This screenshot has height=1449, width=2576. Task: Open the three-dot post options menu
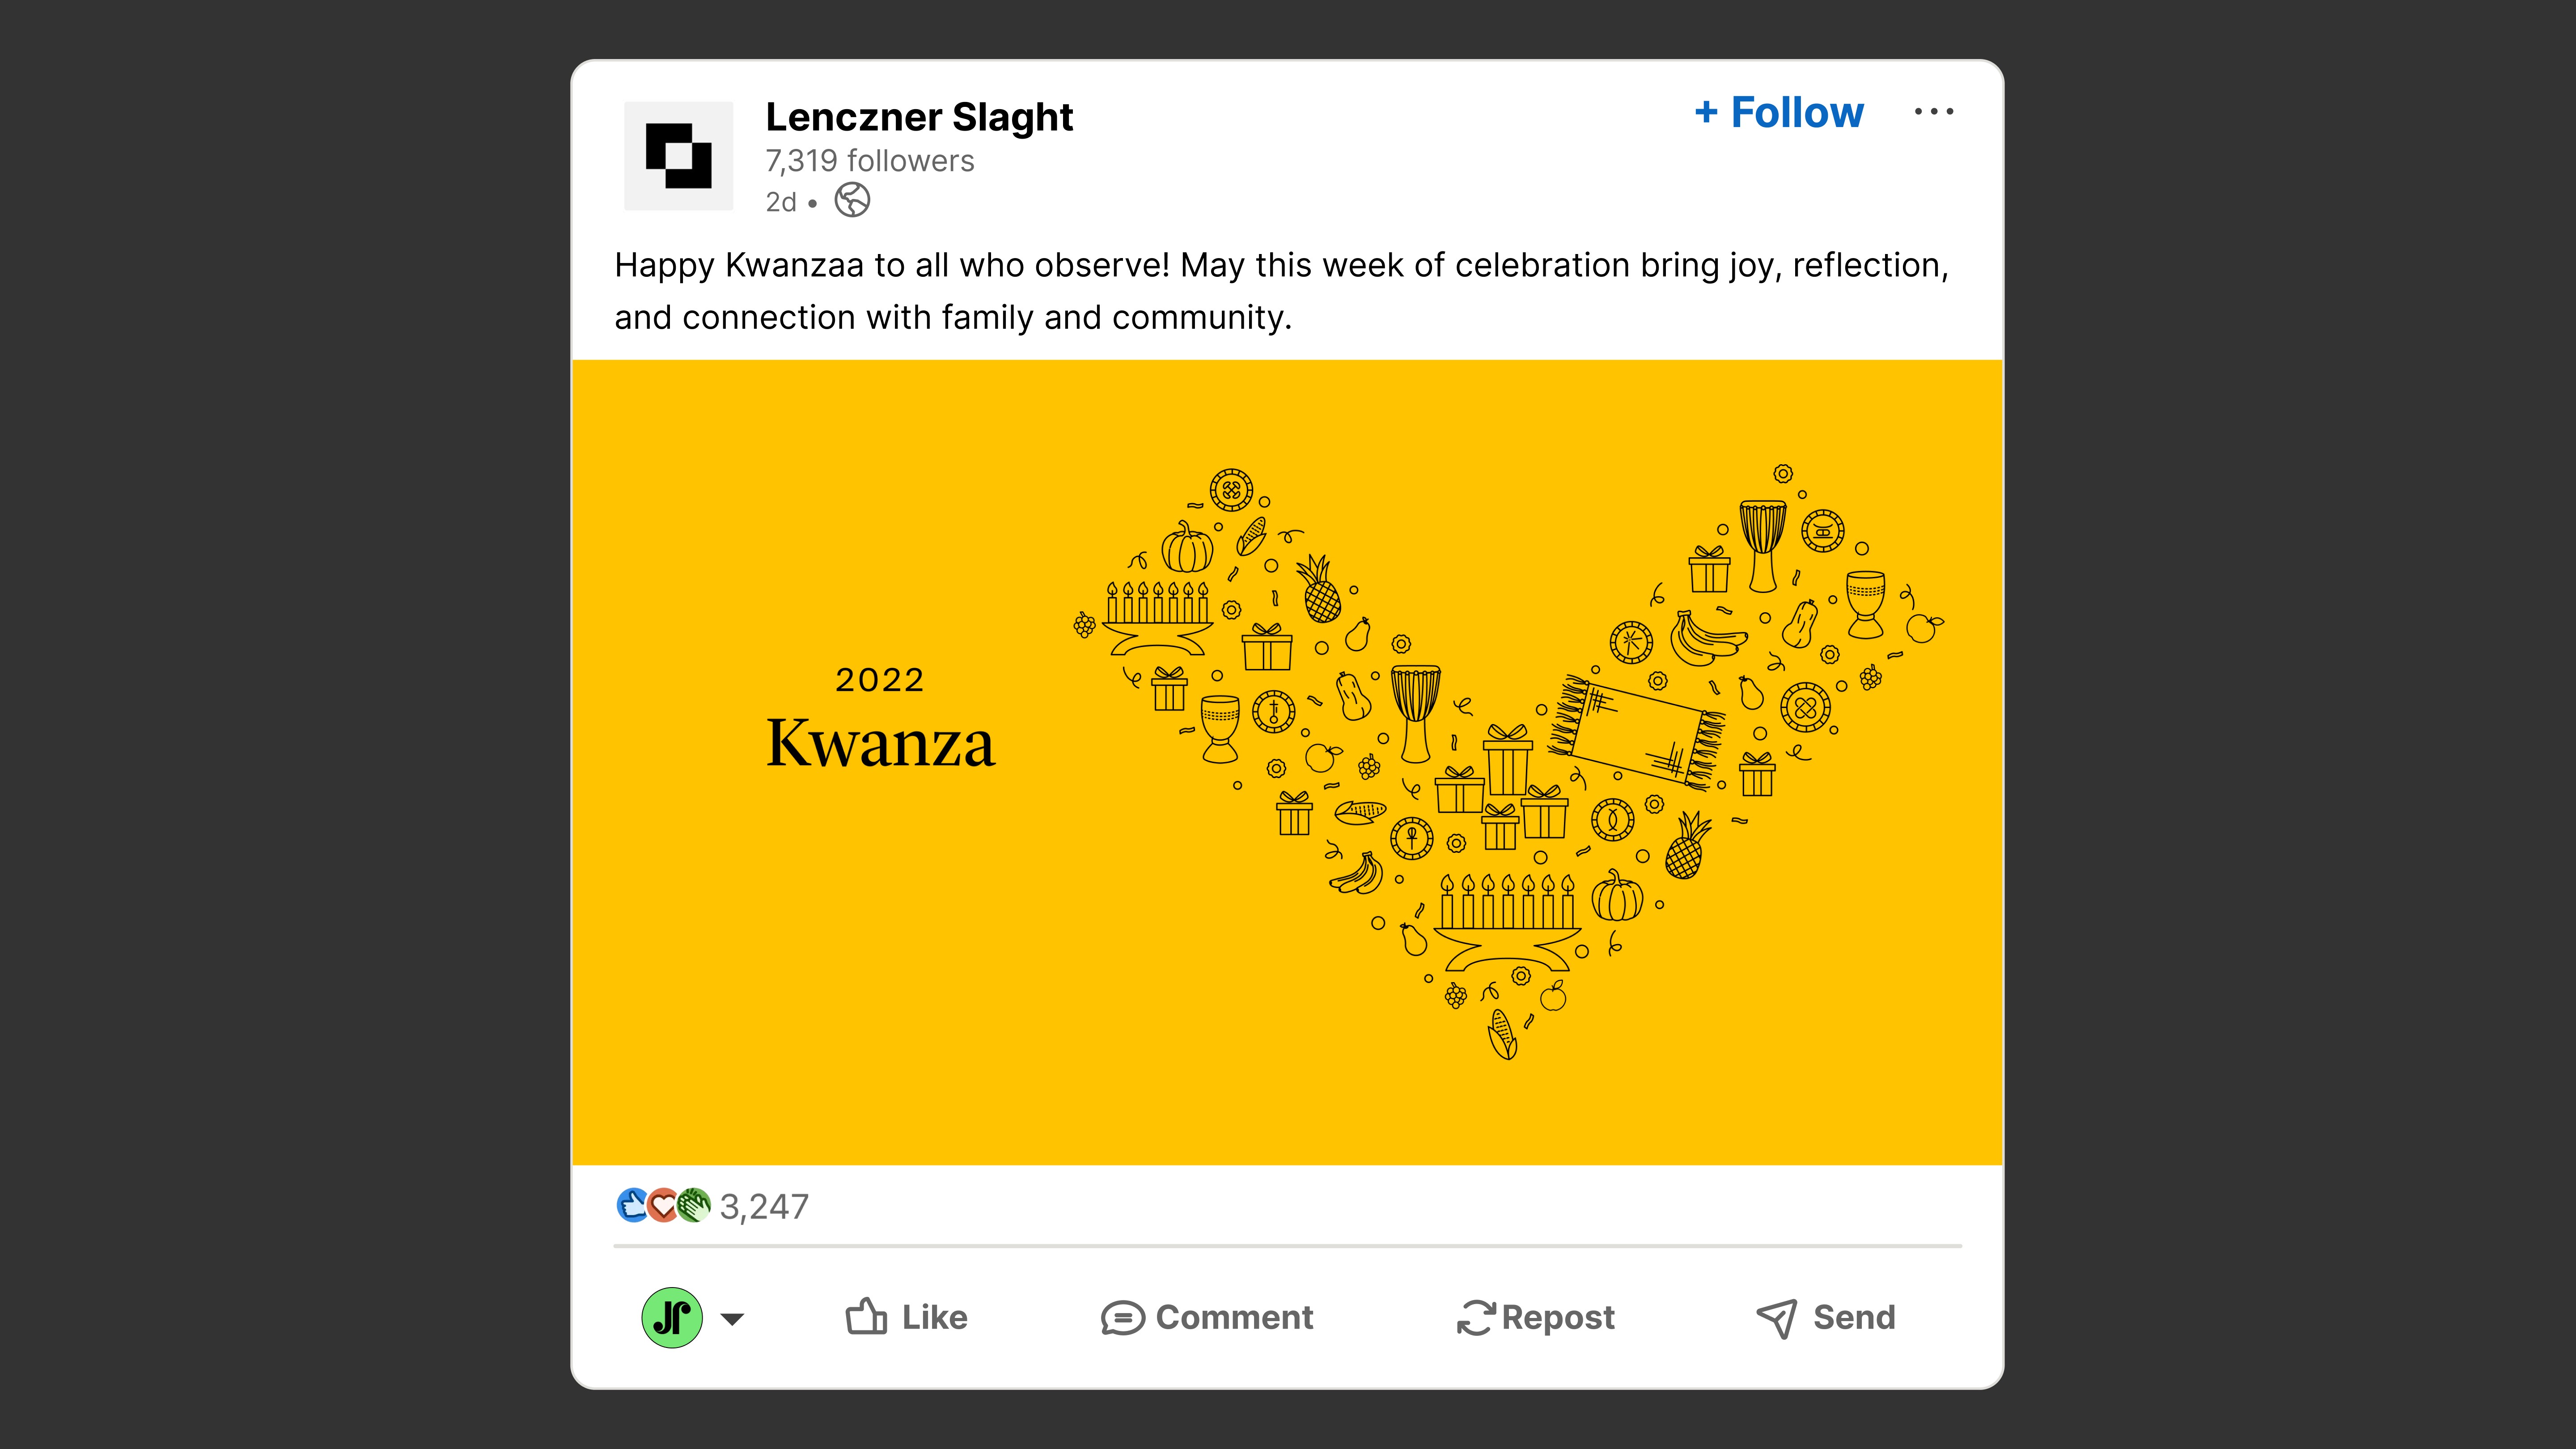point(1933,111)
